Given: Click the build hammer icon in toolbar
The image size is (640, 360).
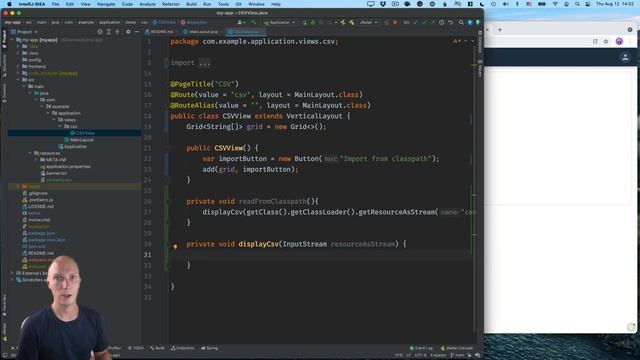Looking at the screenshot, I should (x=254, y=22).
